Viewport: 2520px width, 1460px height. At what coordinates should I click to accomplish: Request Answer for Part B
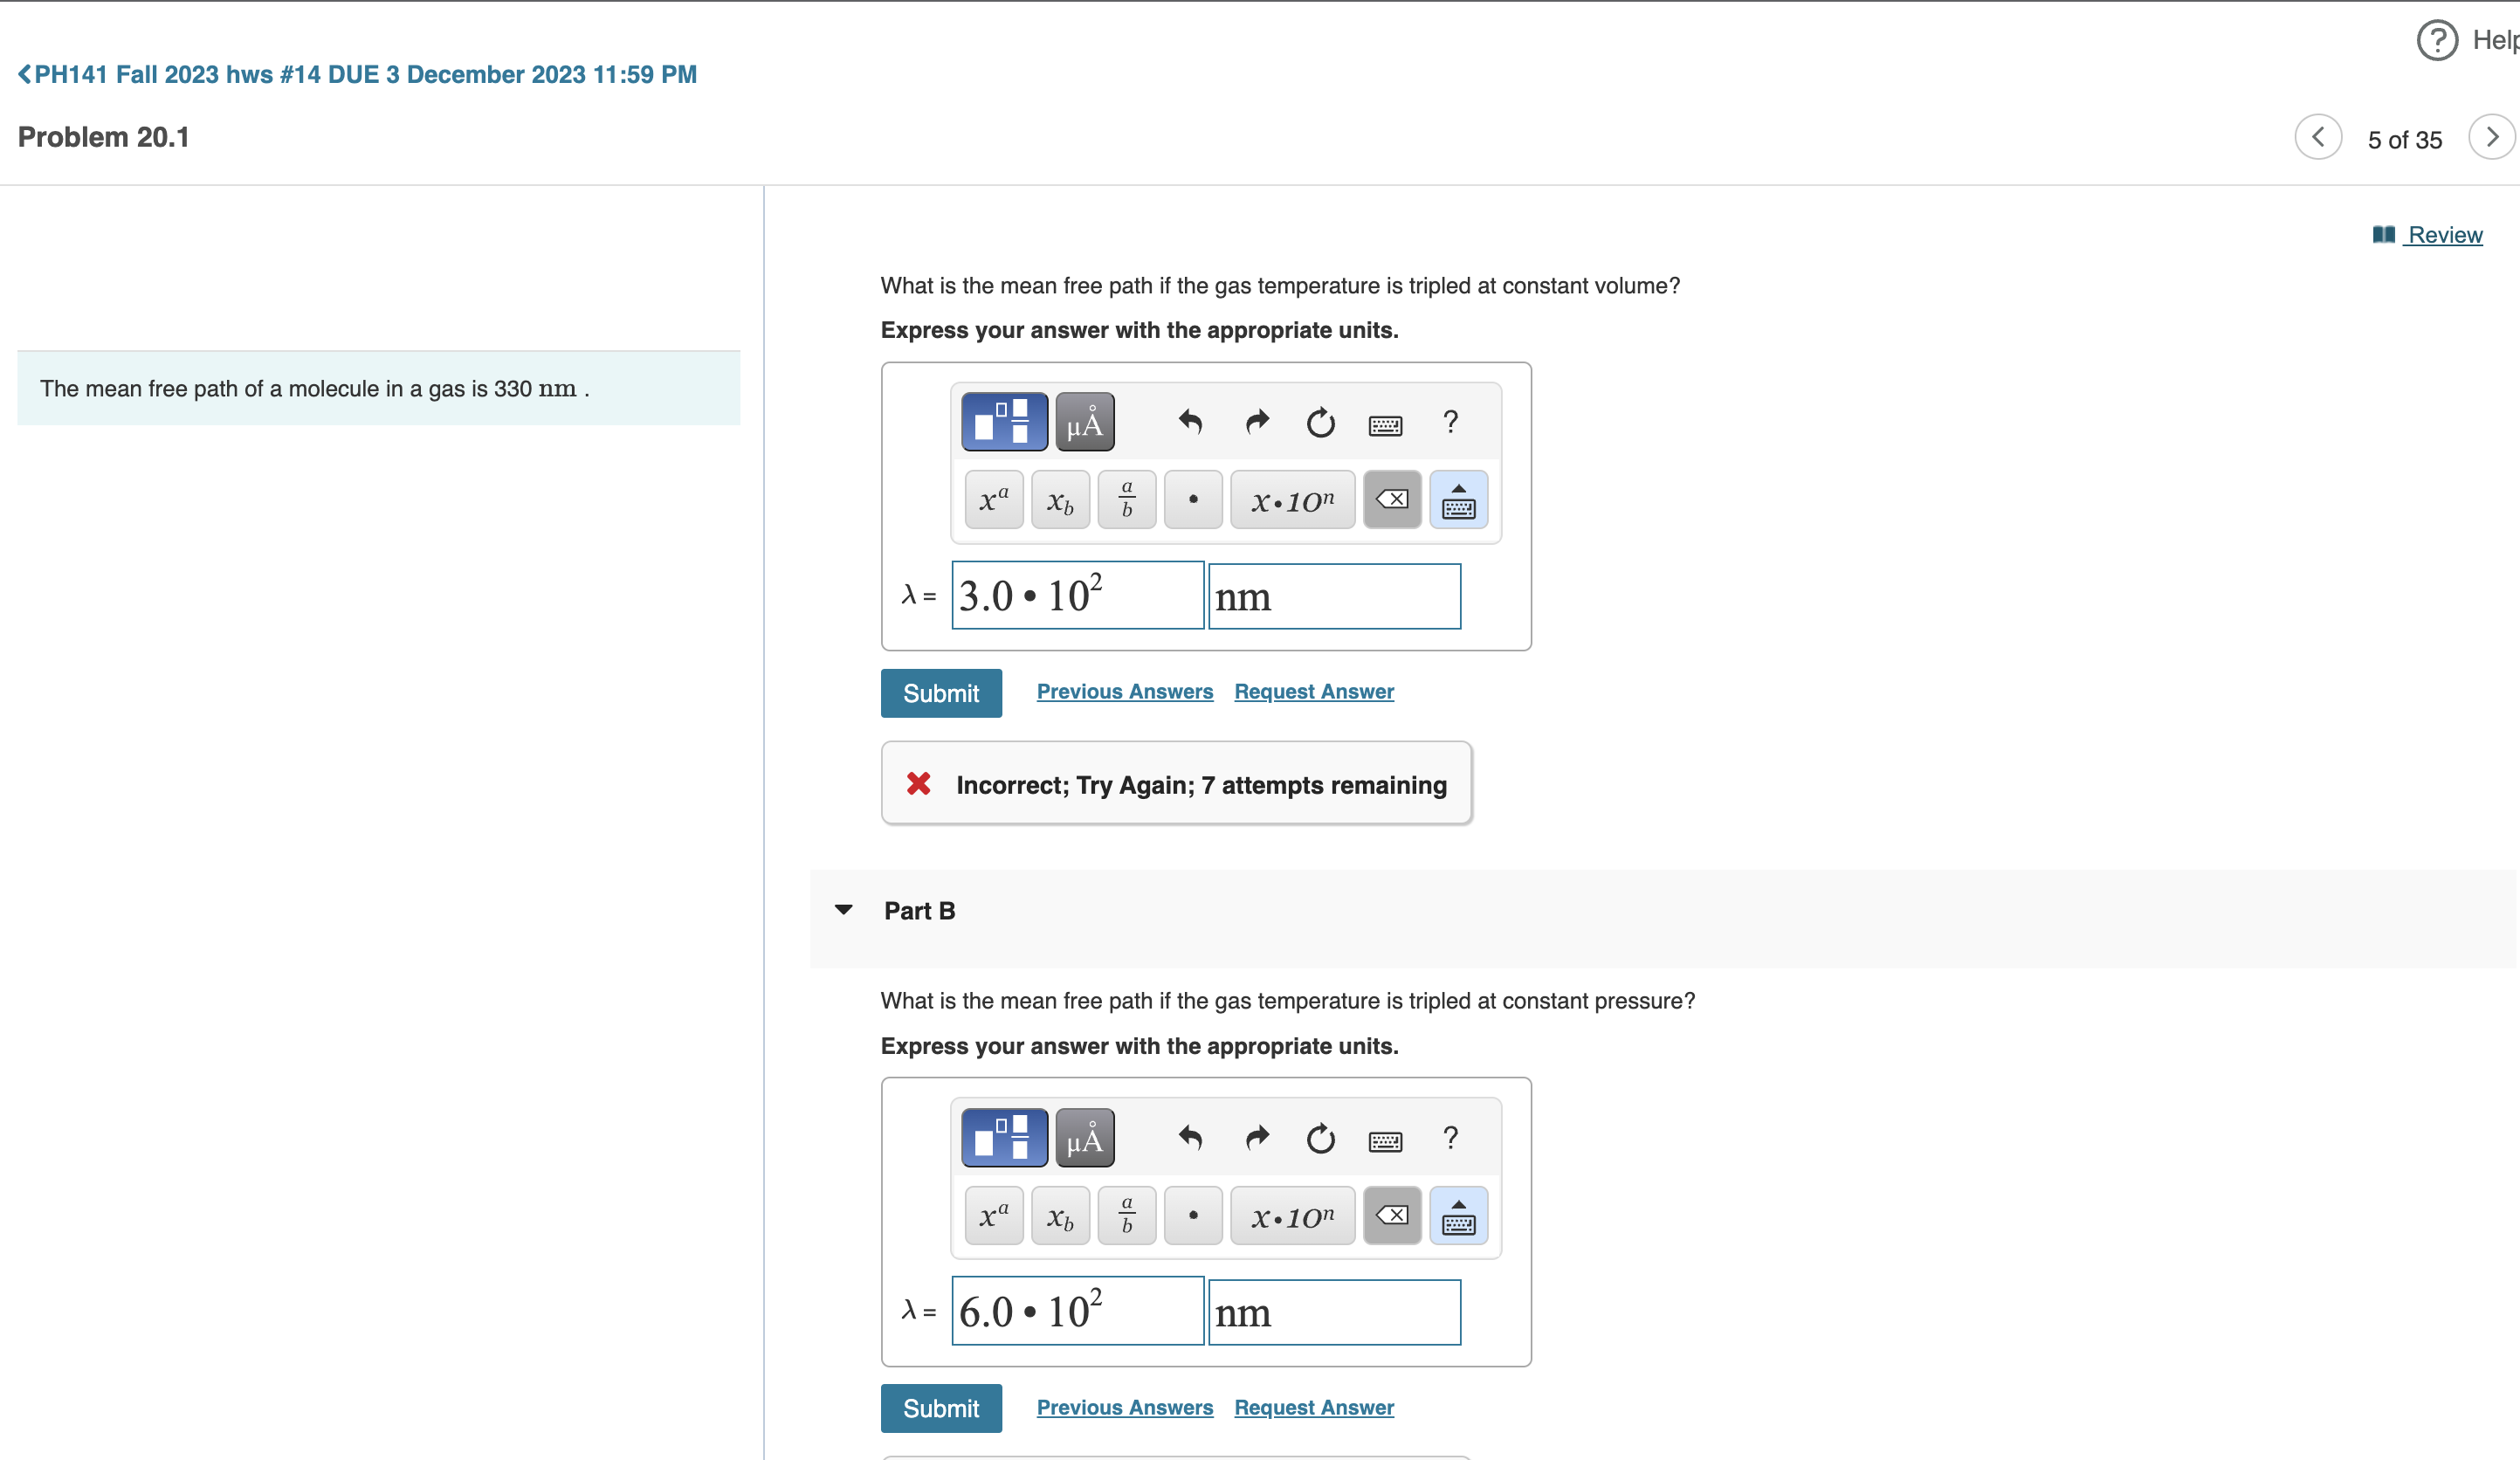pyautogui.click(x=1314, y=1407)
